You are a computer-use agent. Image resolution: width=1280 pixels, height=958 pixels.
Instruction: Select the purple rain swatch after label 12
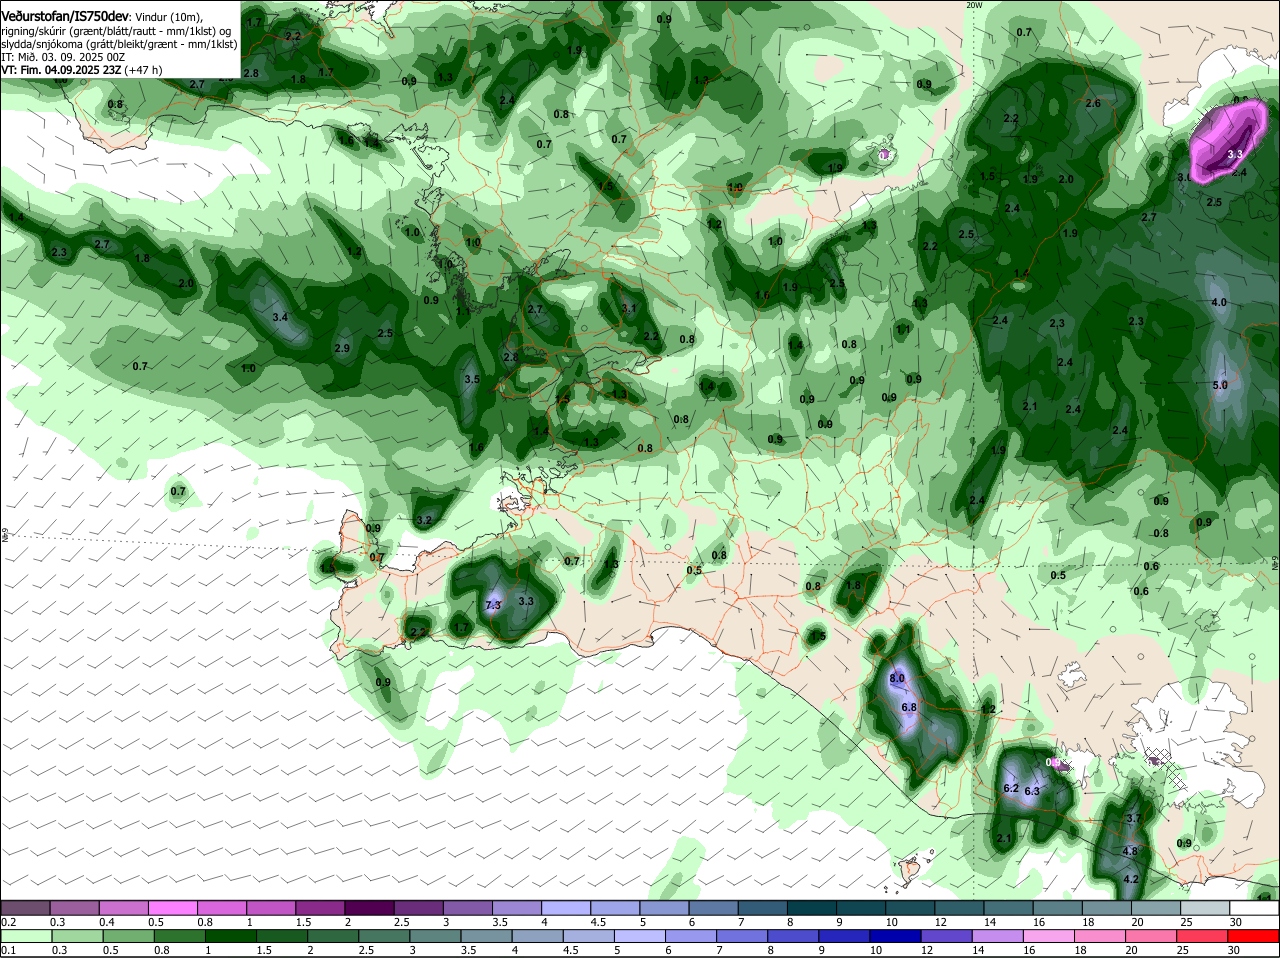(945, 936)
